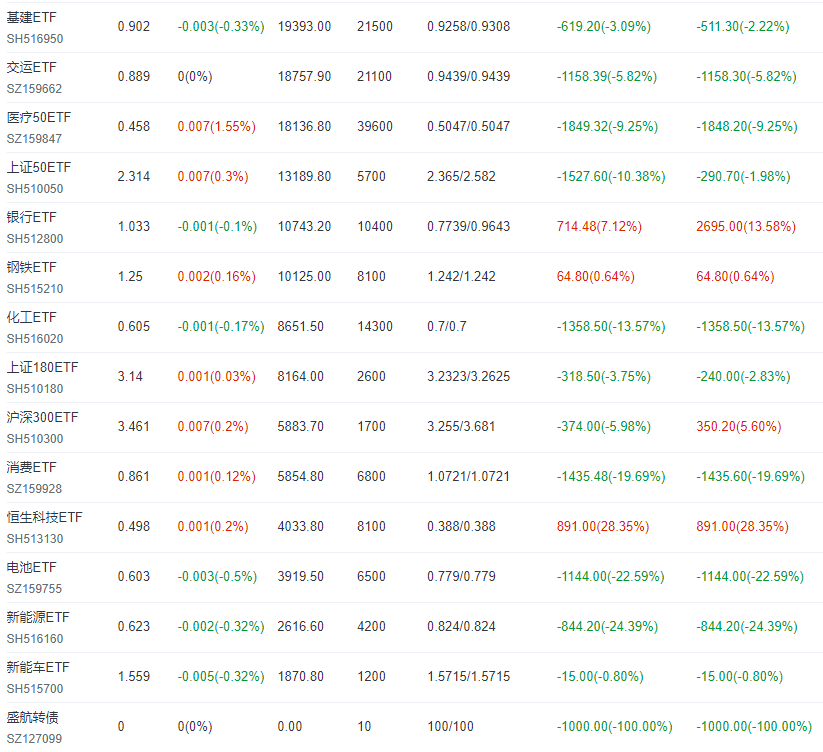Select stock code SZ127099
Viewport: 823px width, 752px height.
click(34, 739)
